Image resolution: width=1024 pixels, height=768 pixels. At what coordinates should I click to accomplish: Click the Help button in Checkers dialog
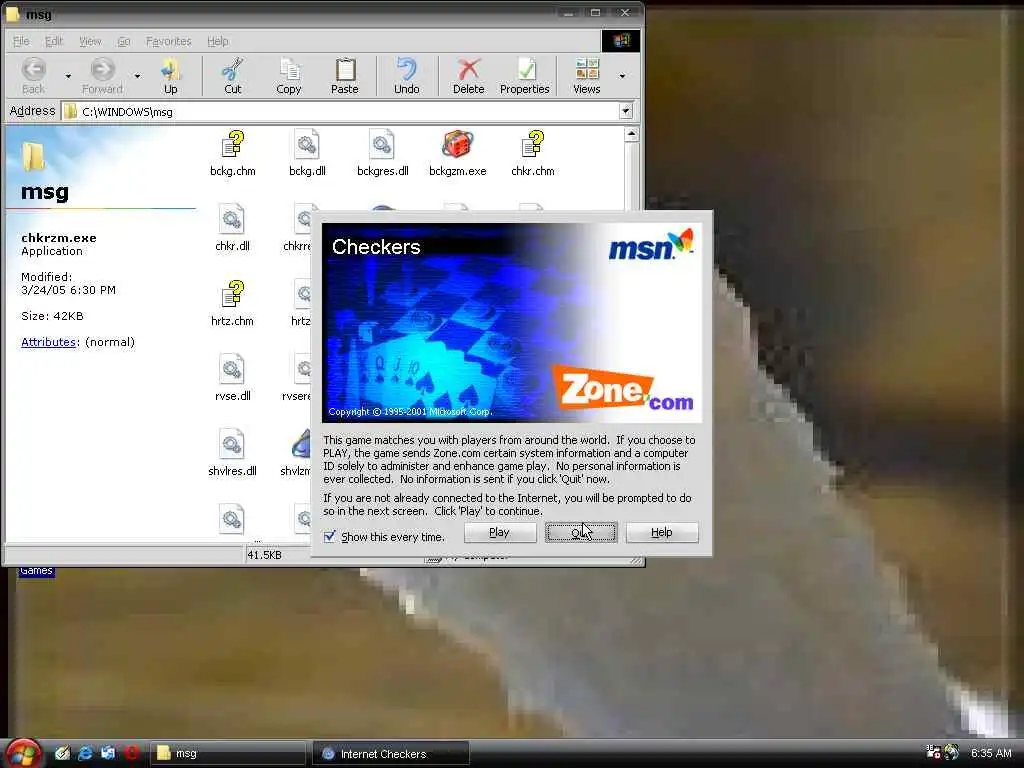pyautogui.click(x=662, y=532)
